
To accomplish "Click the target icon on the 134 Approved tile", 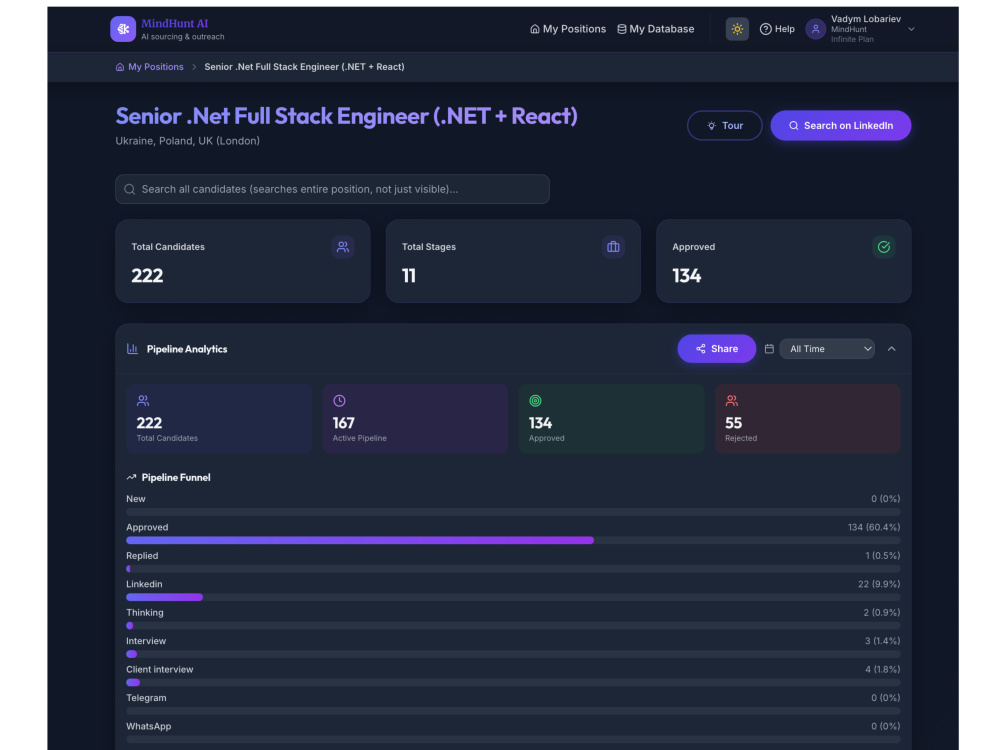I will 535,401.
